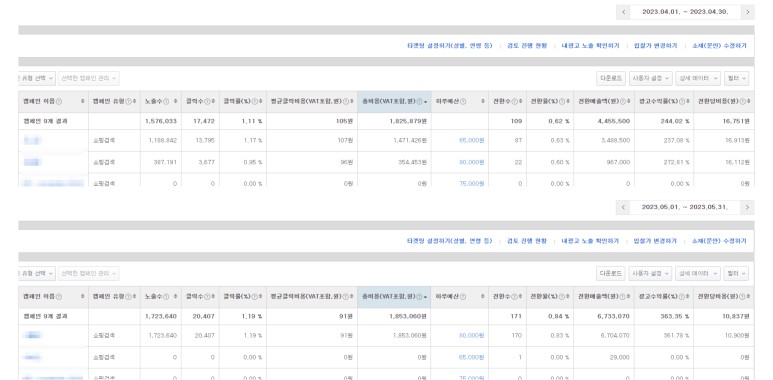Sort April table by 전환당비용 arrows
This screenshot has width=773, height=380.
point(749,102)
